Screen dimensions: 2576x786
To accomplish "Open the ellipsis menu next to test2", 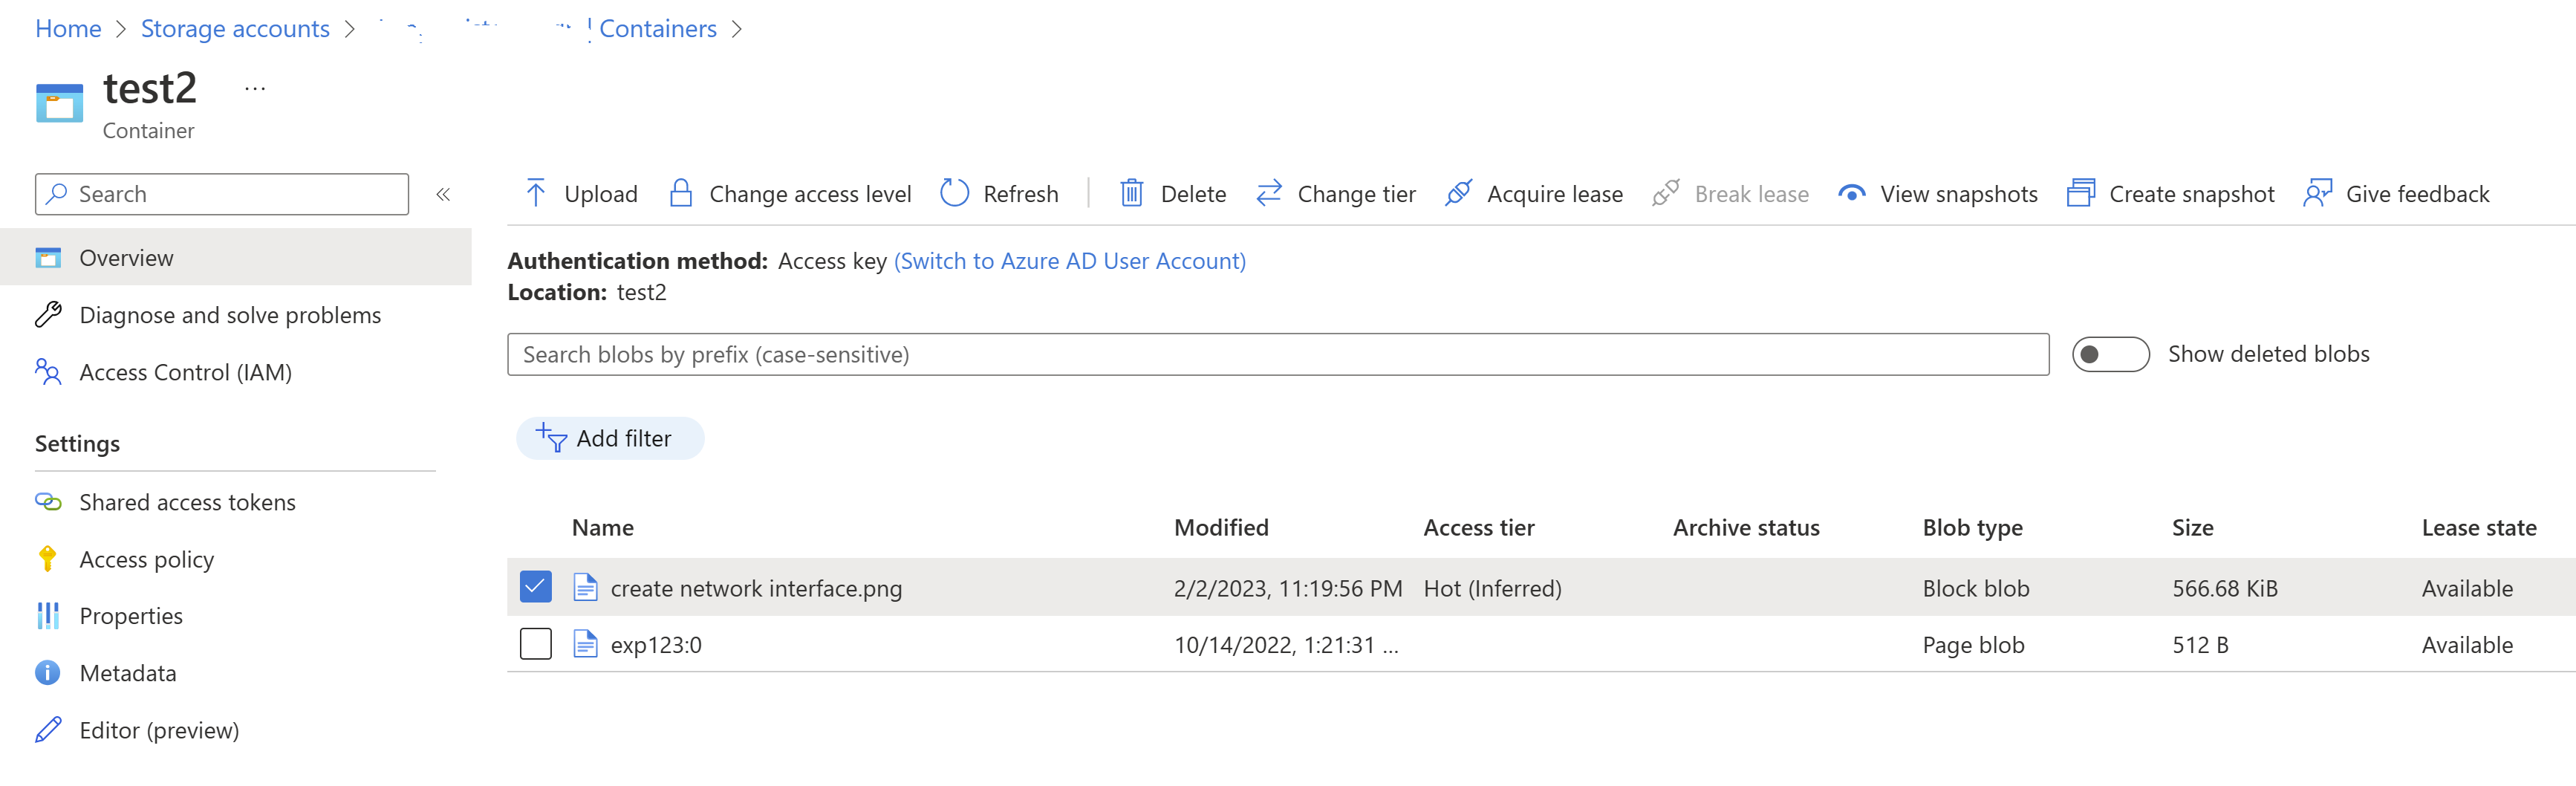I will 255,89.
